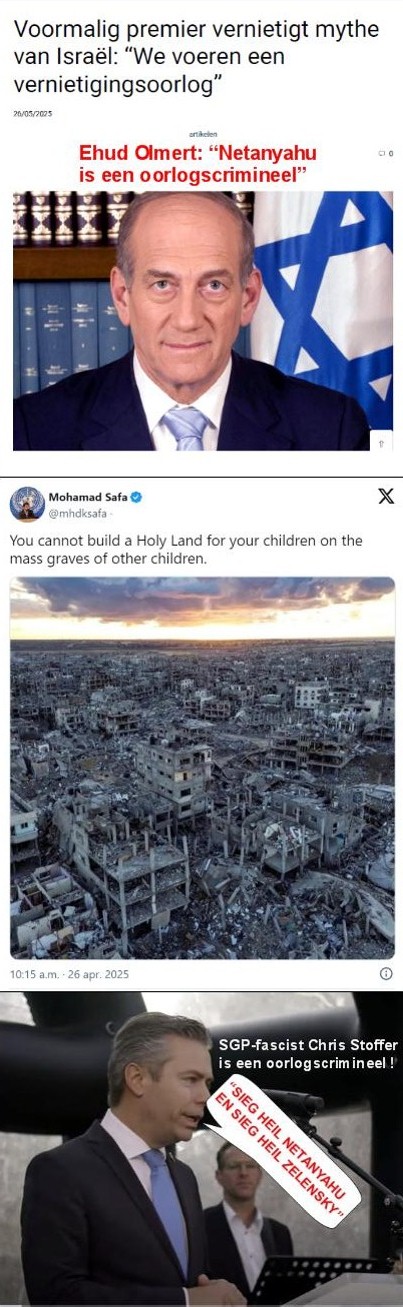Click the tweet timestamp 10:15 a.m. 26 apr. 2025

(x=70, y=973)
